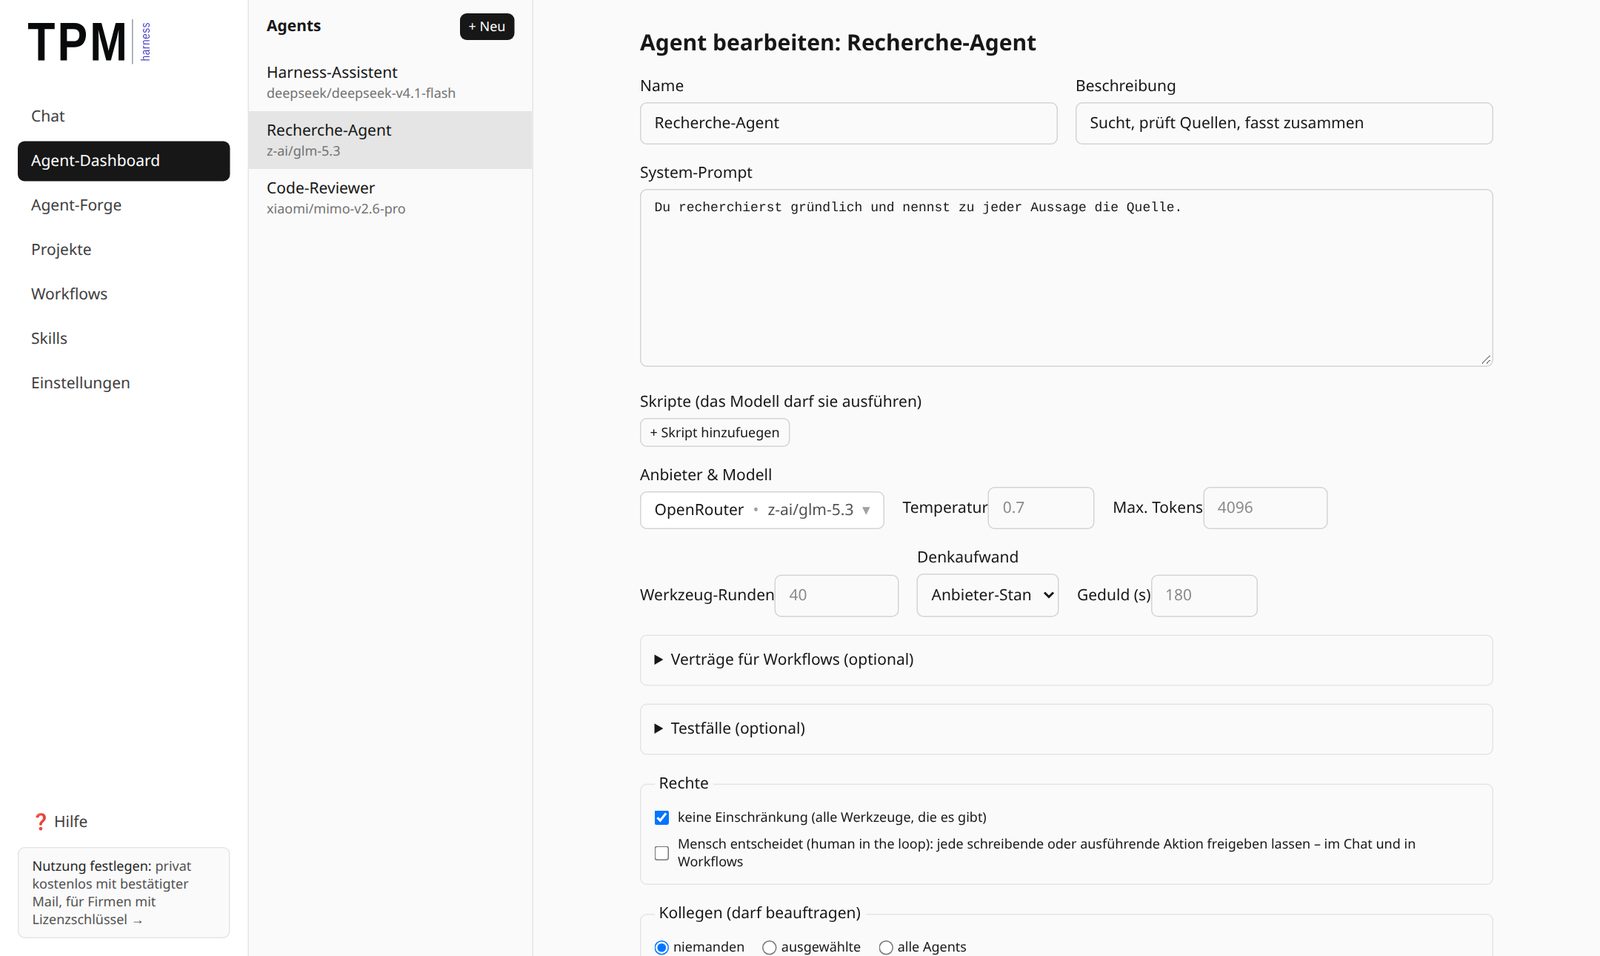Navigate to Skills
1600x956 pixels.
click(x=124, y=338)
